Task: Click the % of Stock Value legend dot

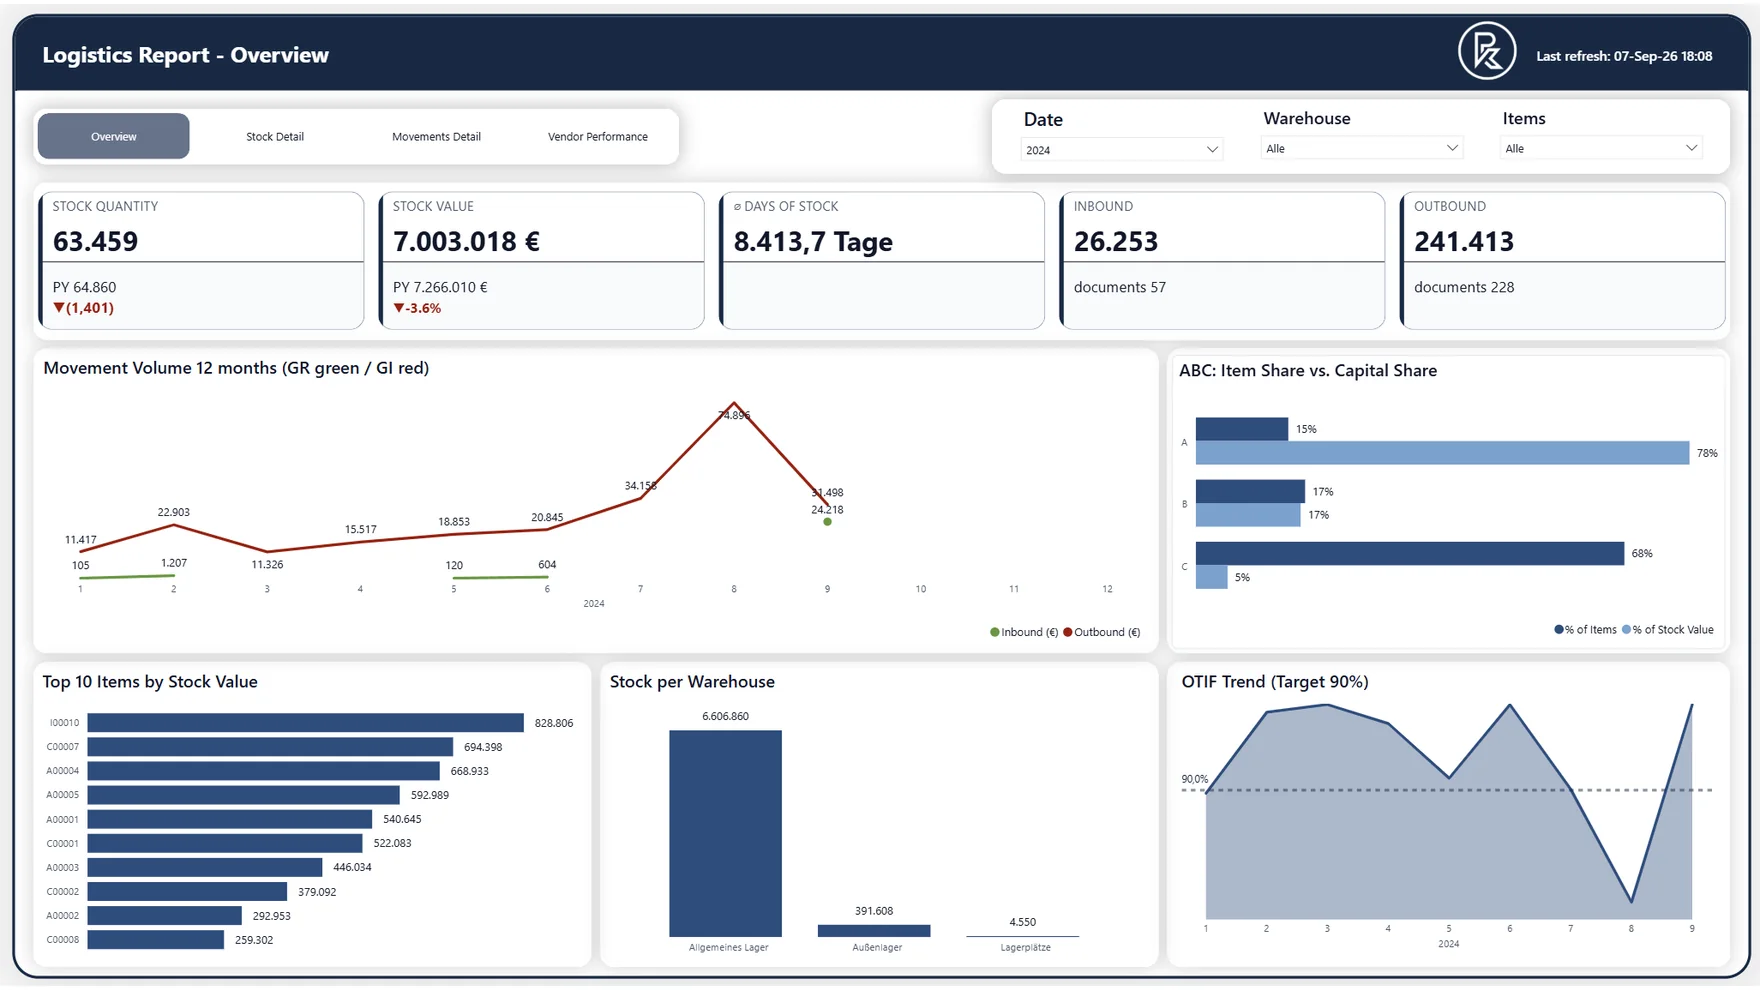Action: [x=1626, y=630]
